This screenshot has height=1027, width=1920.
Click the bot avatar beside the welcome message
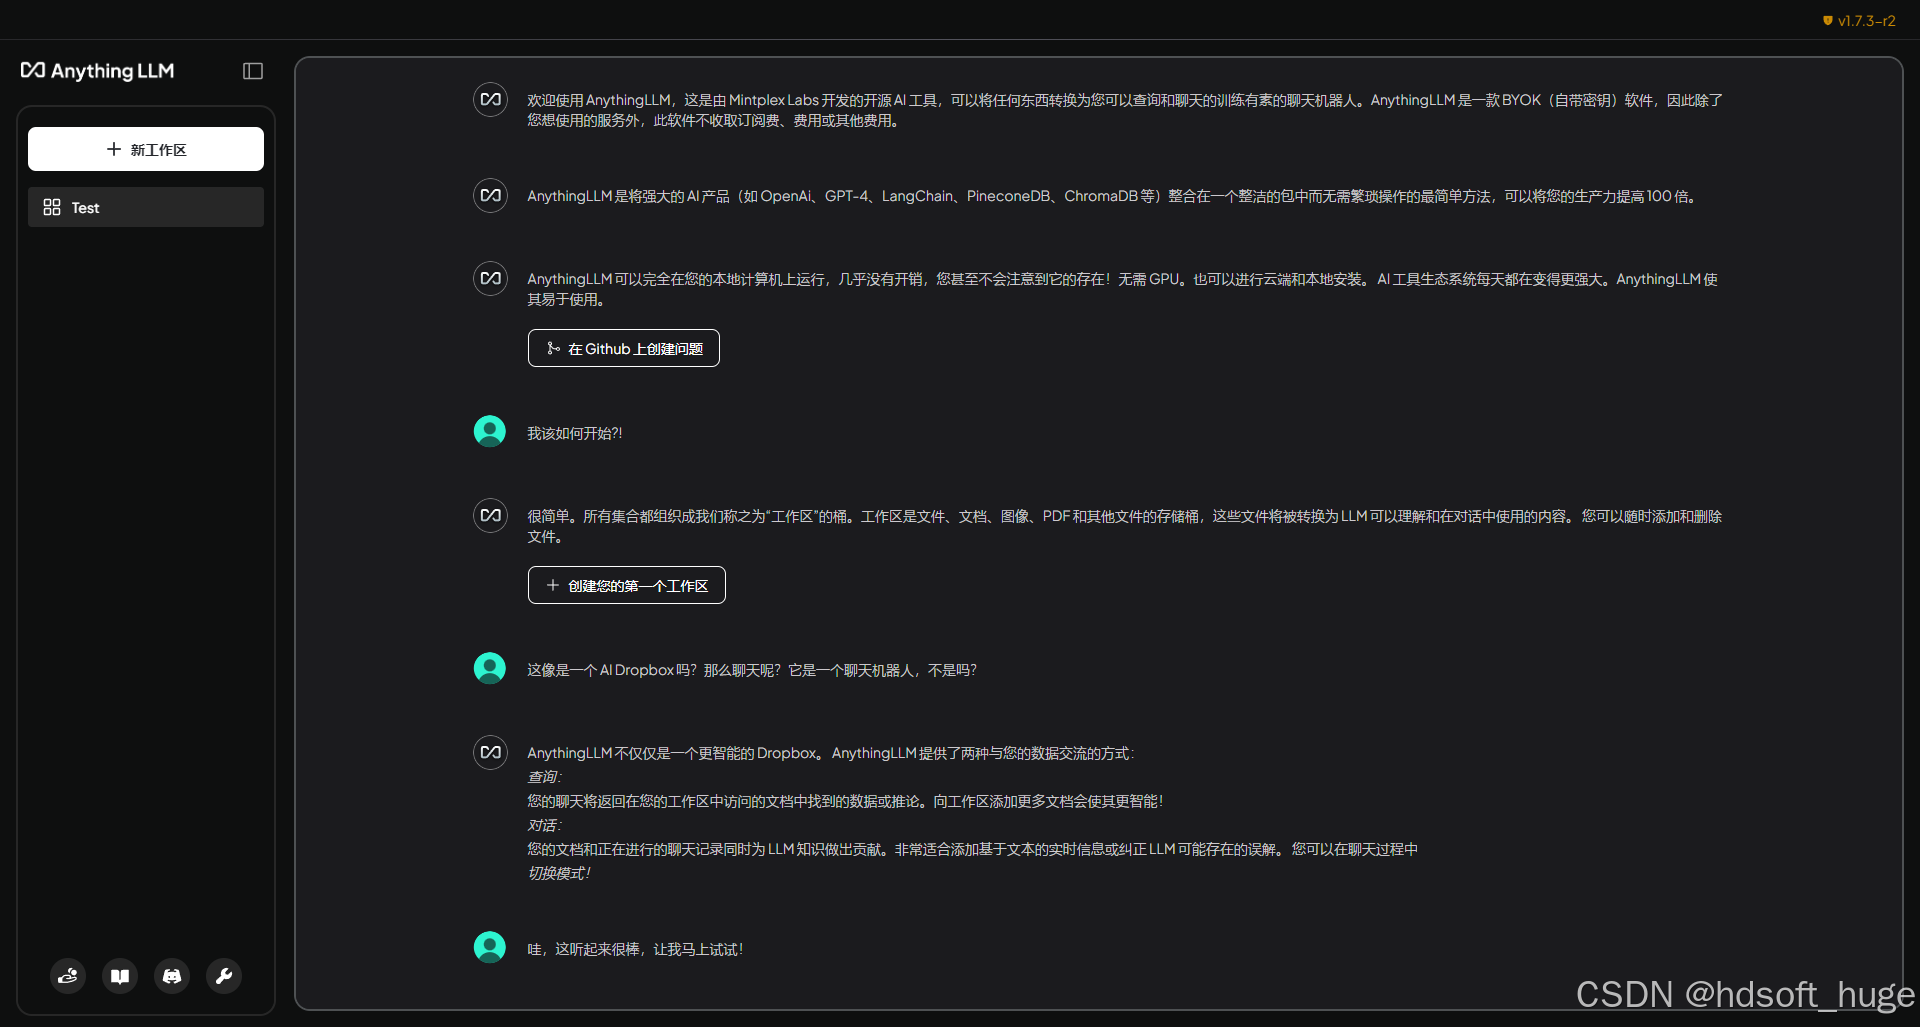(490, 99)
